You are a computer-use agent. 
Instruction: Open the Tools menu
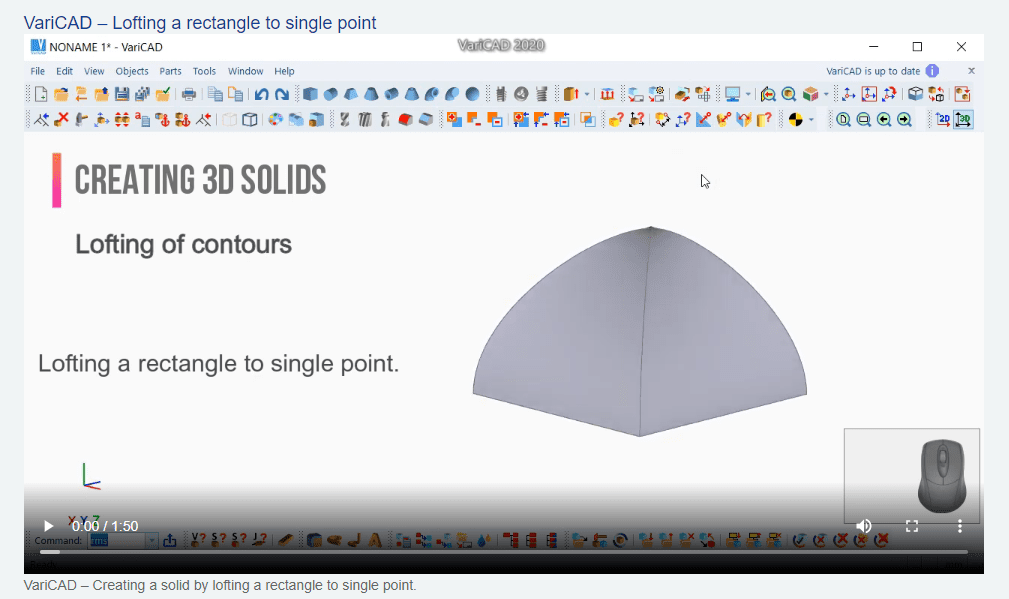click(x=204, y=71)
